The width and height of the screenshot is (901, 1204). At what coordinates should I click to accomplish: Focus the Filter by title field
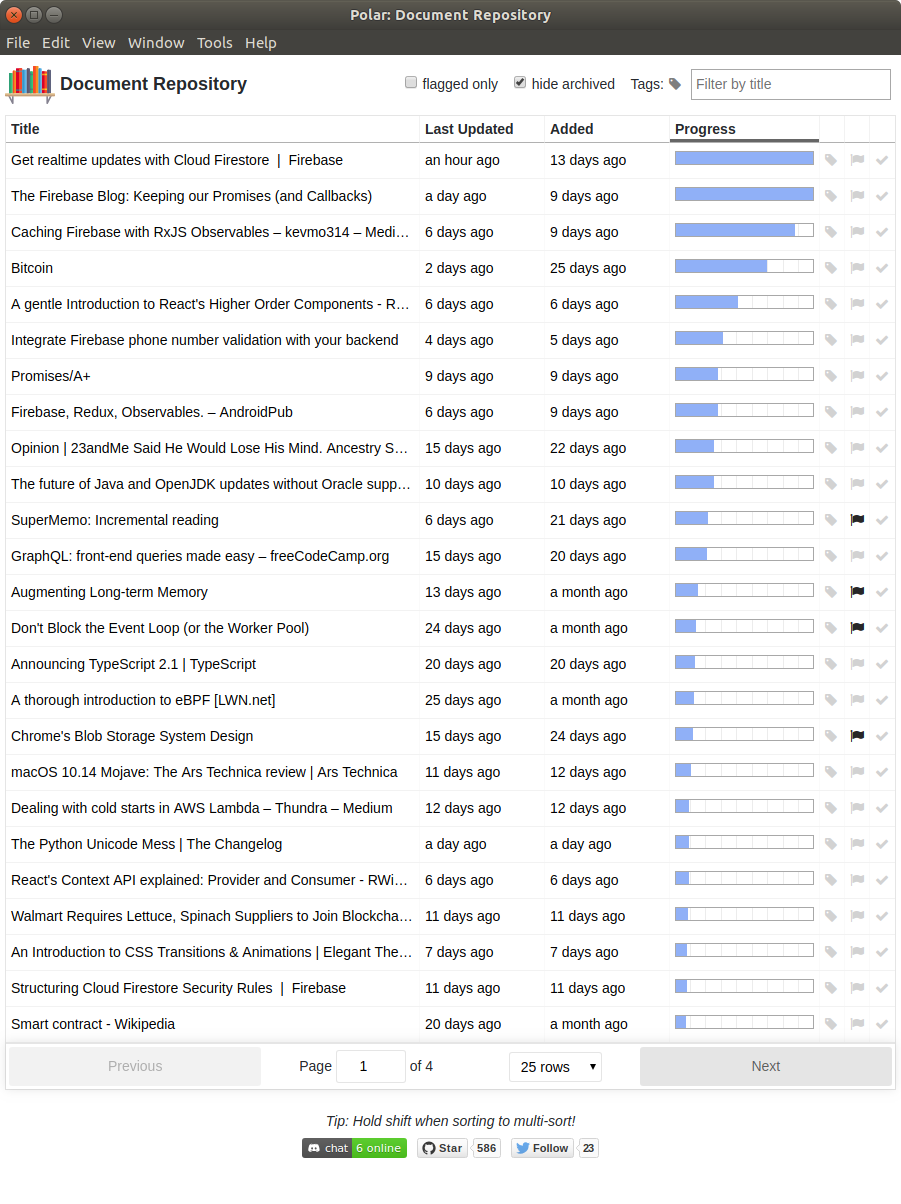click(x=790, y=84)
